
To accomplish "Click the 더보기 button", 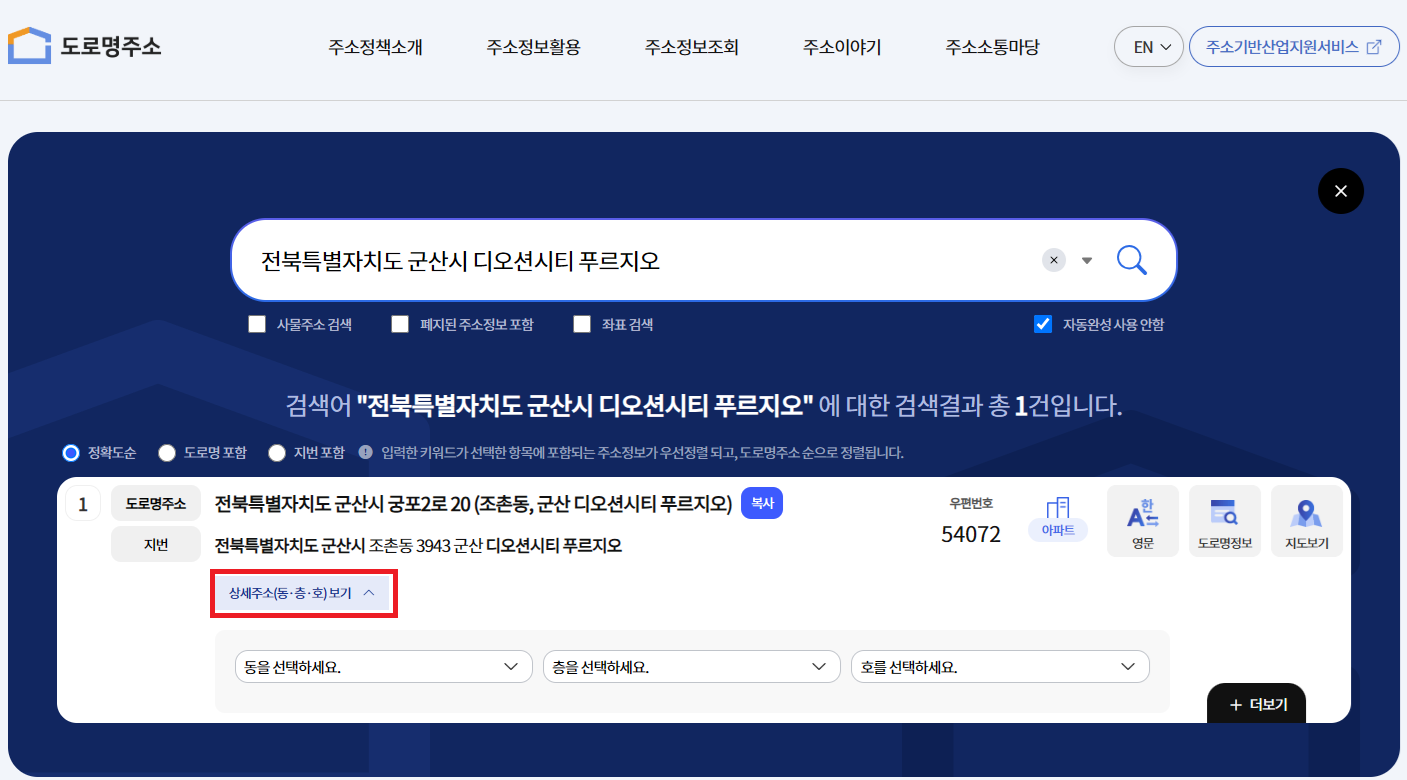I will (1257, 704).
